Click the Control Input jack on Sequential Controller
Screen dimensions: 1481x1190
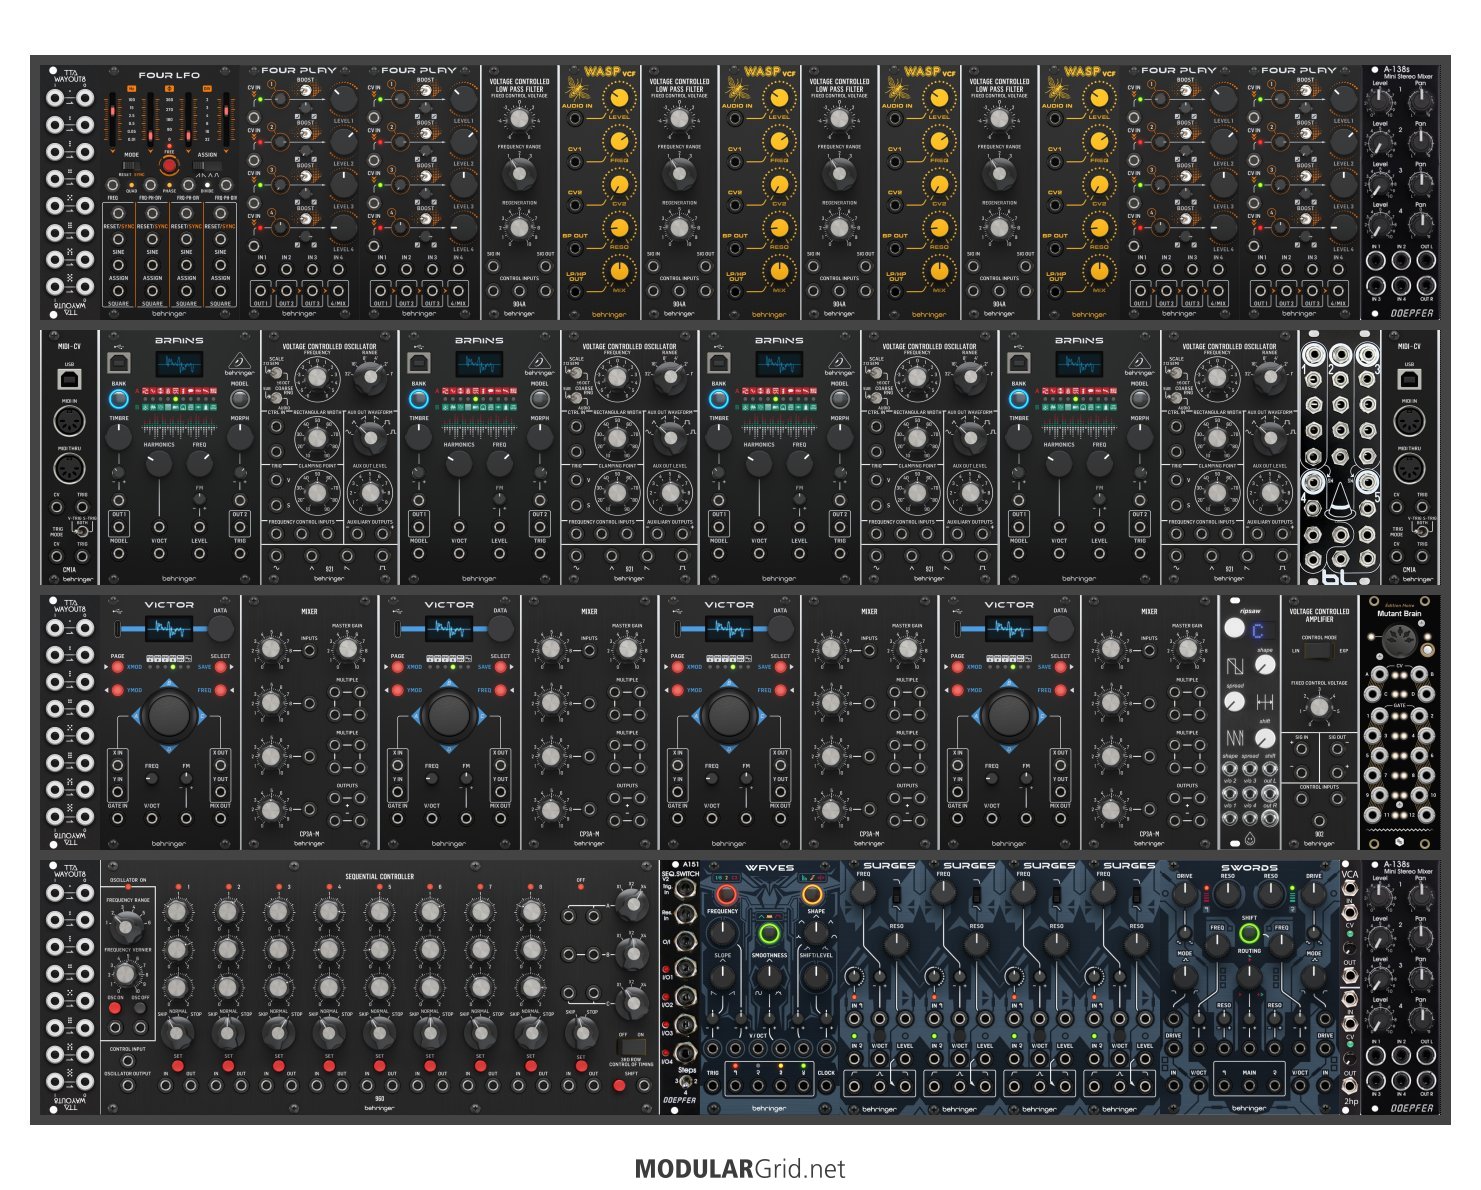pos(127,1060)
